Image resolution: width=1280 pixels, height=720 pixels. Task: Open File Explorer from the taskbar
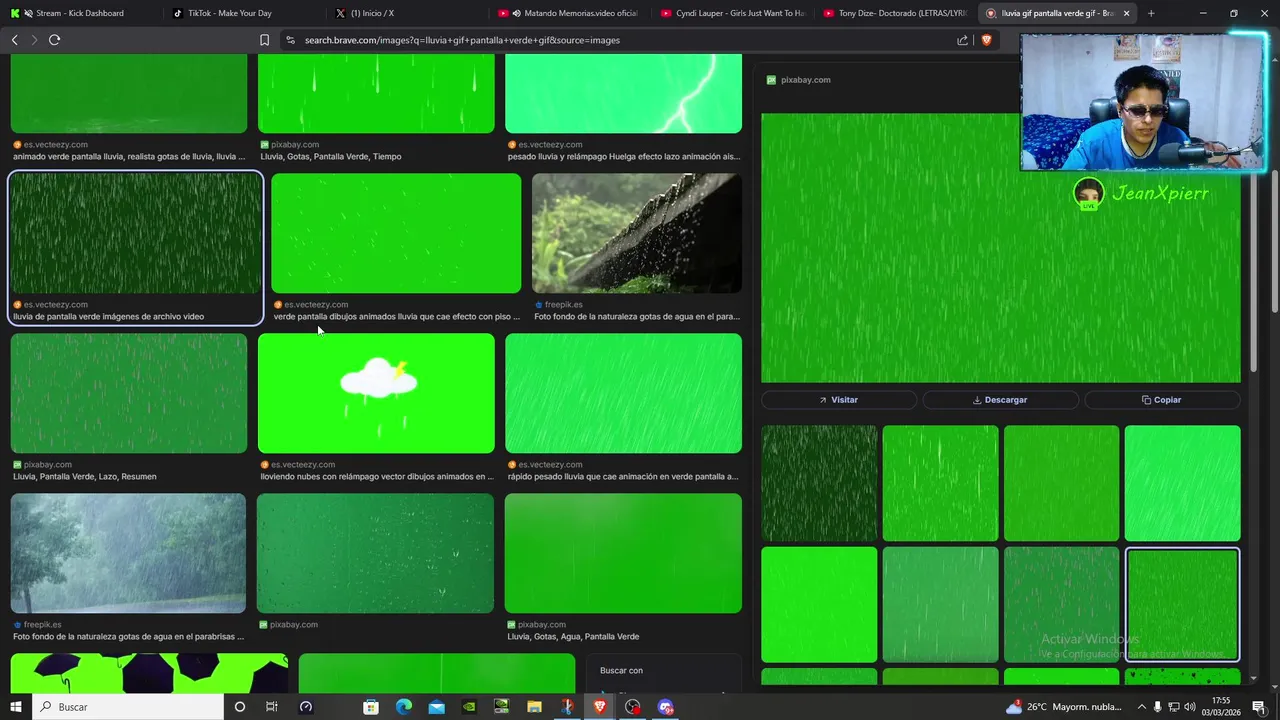click(x=534, y=707)
